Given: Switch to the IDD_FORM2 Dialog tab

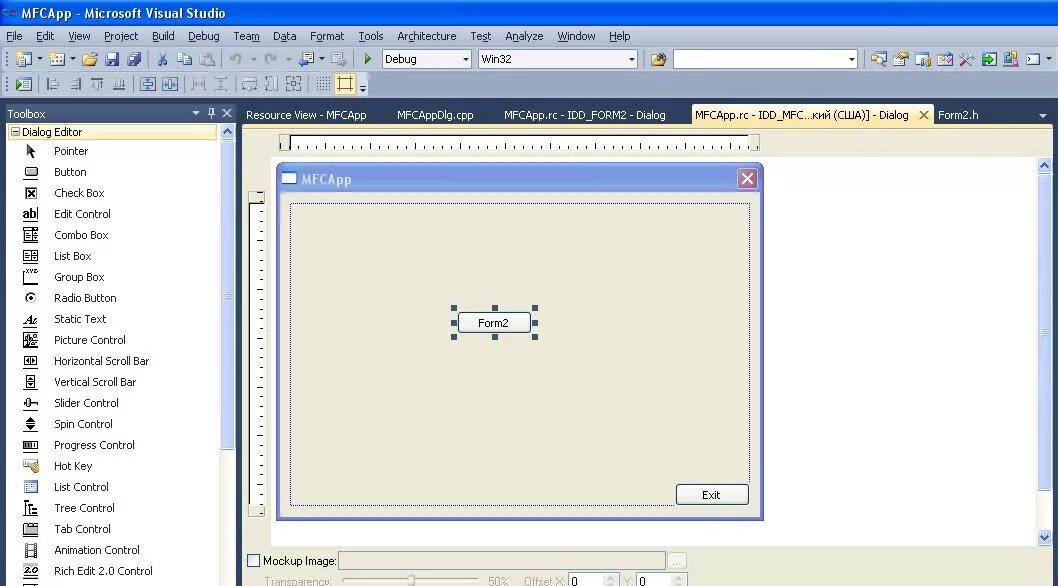Looking at the screenshot, I should pyautogui.click(x=584, y=115).
